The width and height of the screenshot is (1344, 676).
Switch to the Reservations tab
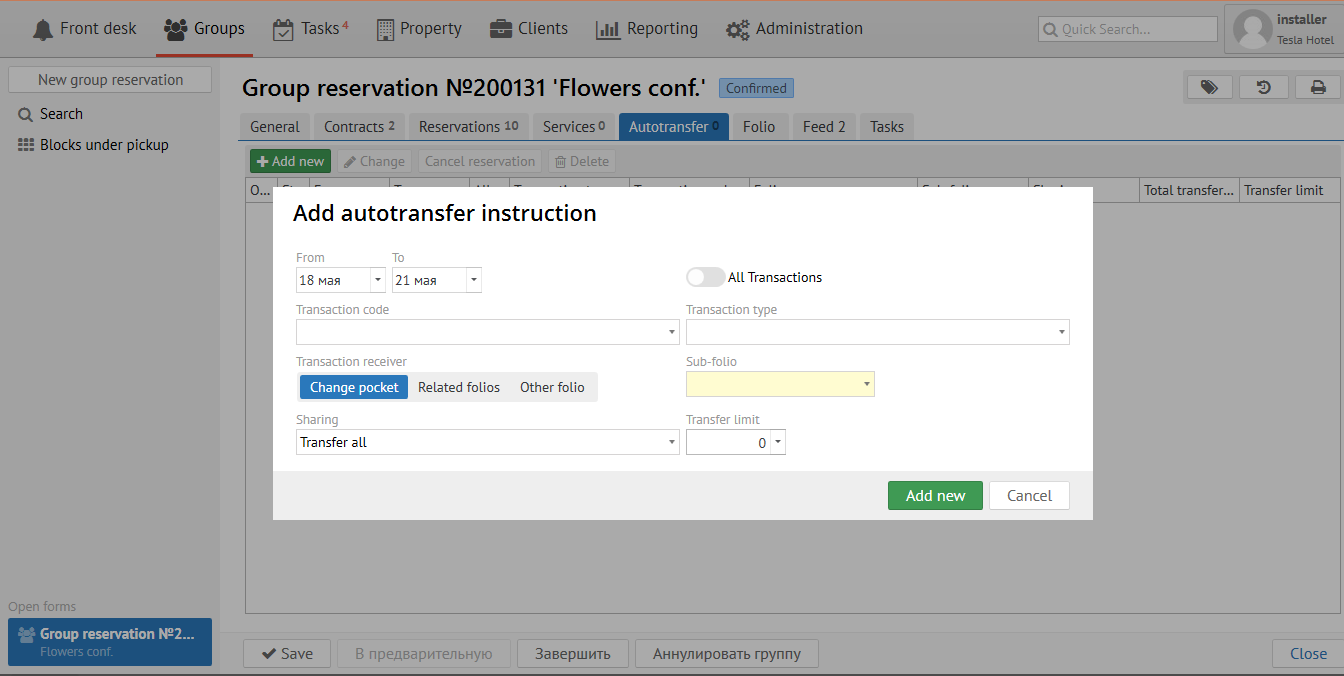(467, 127)
